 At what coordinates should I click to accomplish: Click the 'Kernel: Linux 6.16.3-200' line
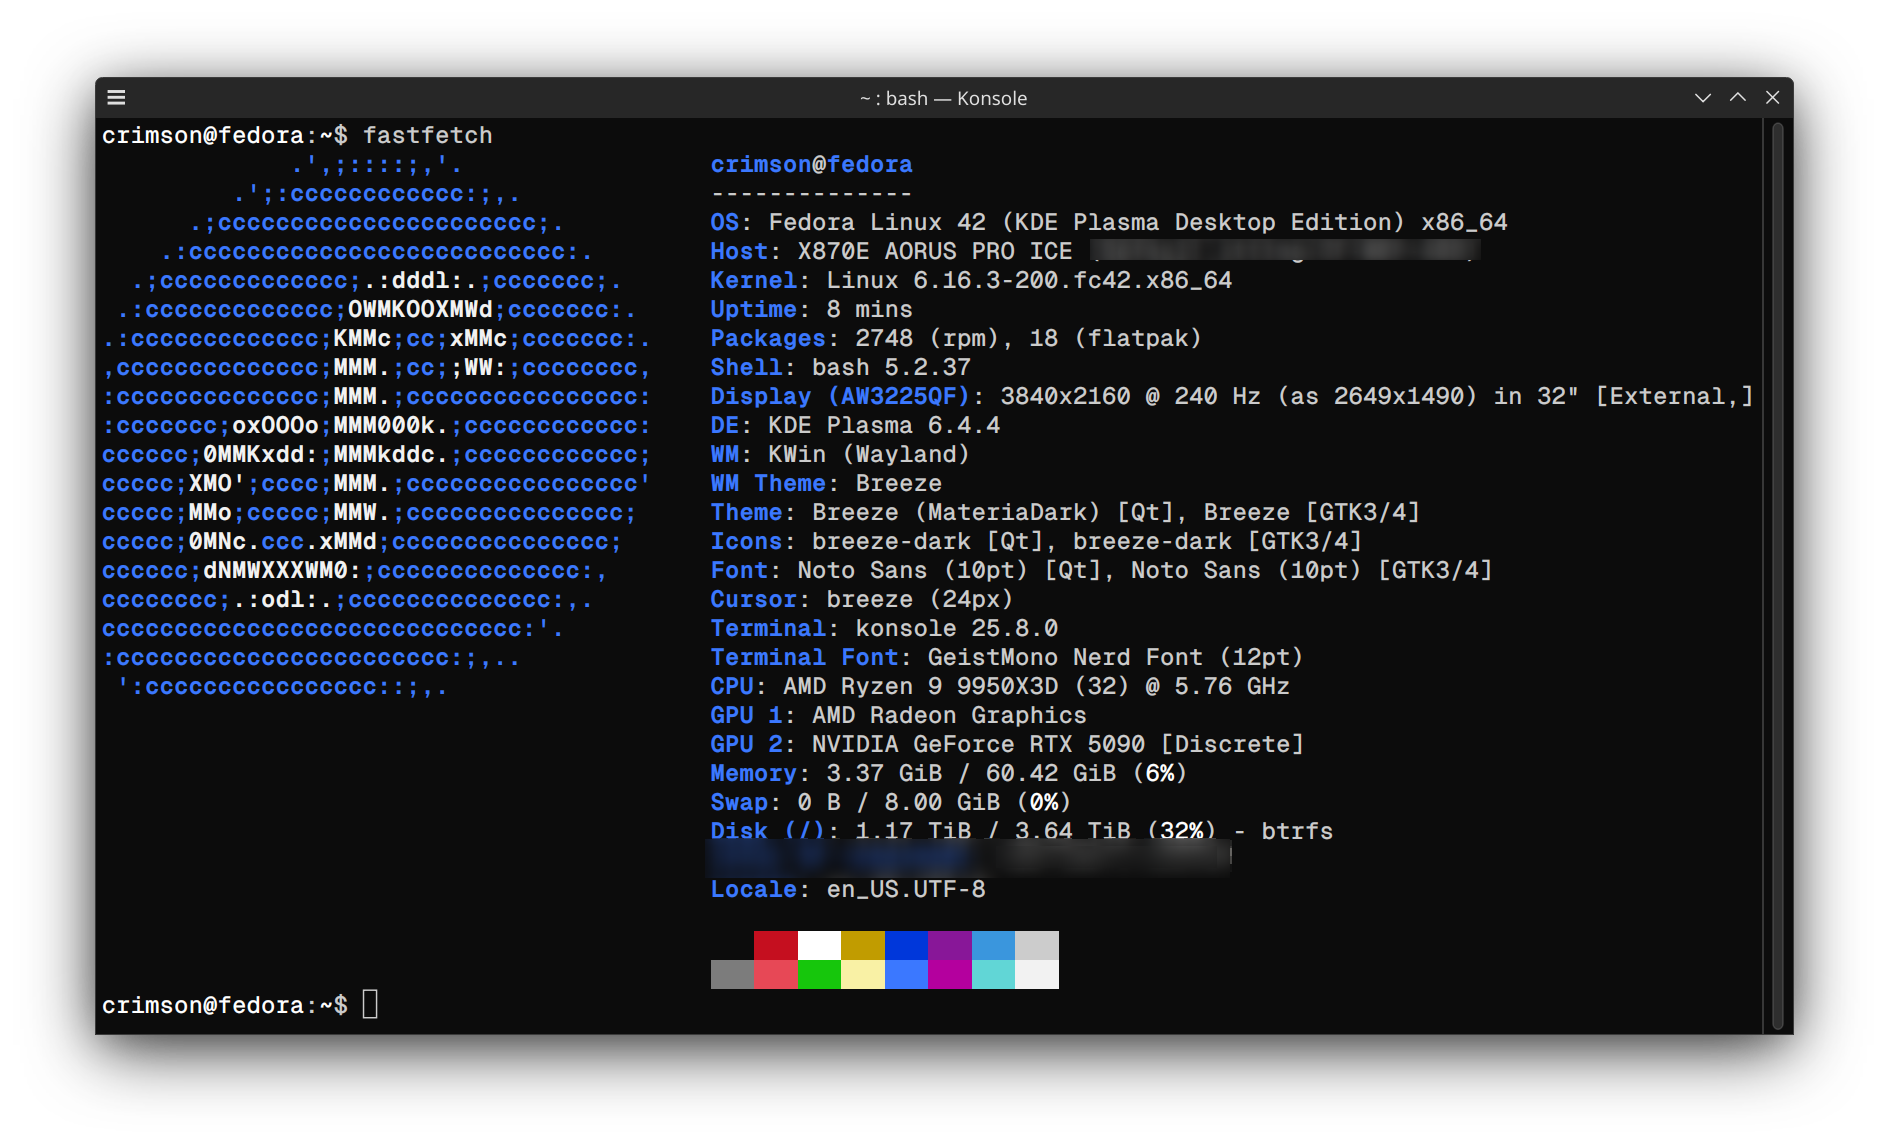[x=971, y=280]
